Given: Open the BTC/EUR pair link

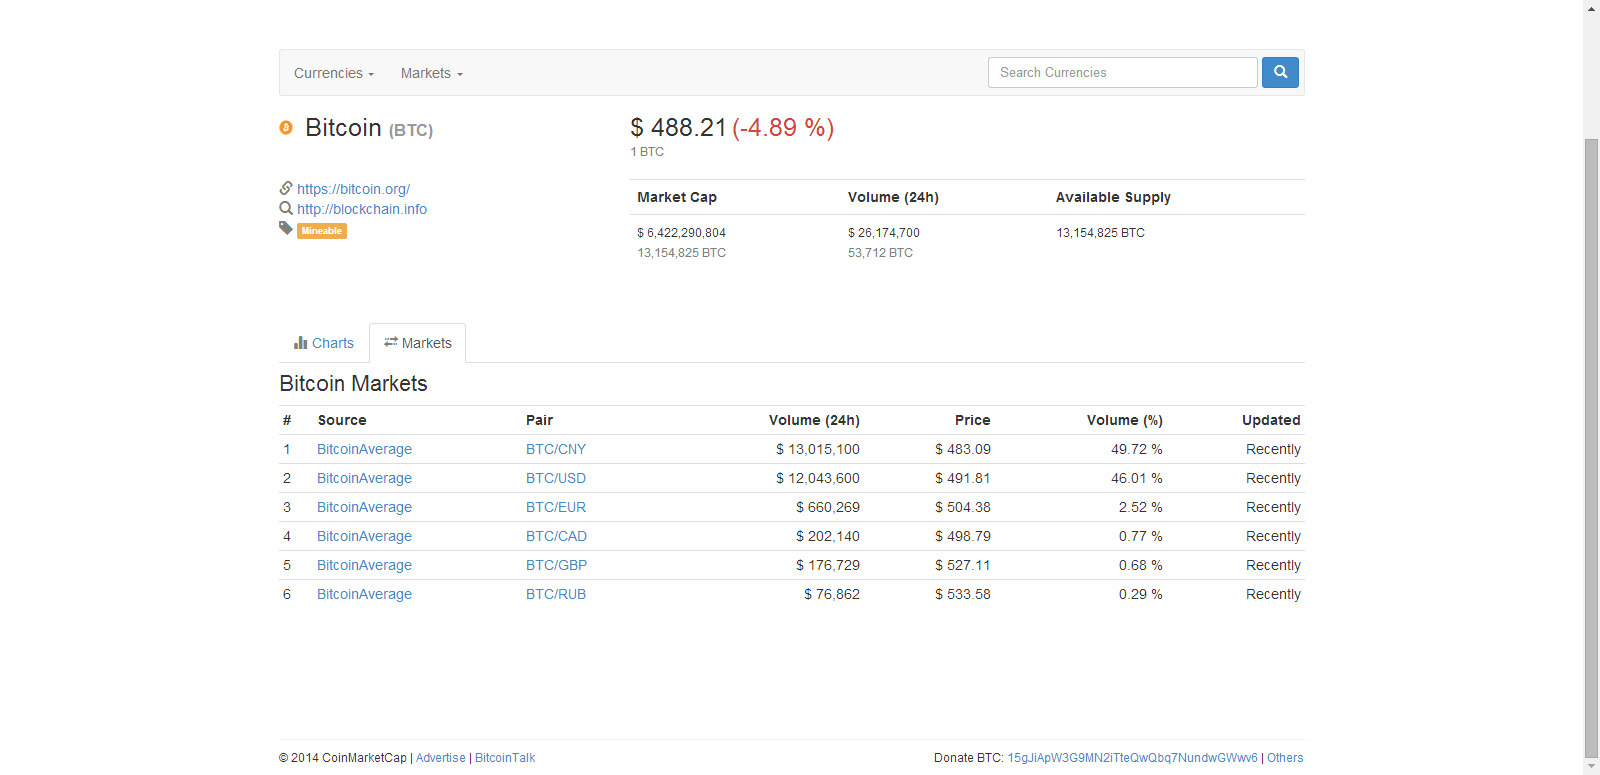Looking at the screenshot, I should click(x=556, y=507).
